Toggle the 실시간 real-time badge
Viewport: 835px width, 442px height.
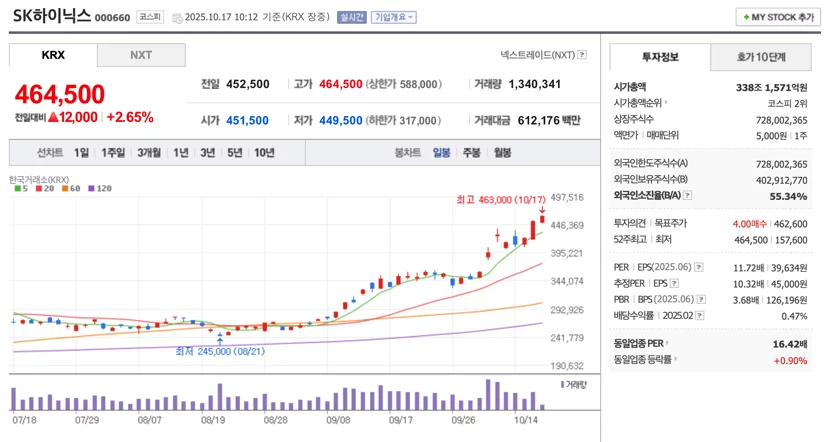351,18
